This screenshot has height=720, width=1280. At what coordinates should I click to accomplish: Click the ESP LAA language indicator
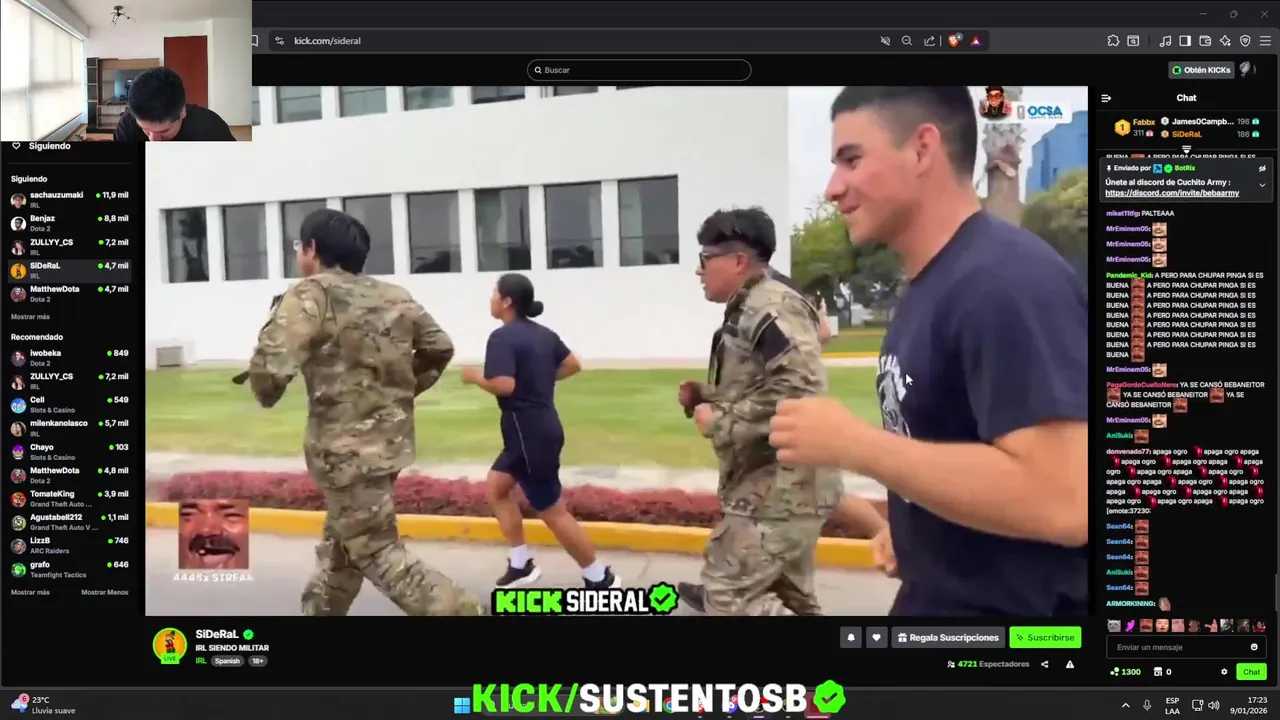(1172, 705)
